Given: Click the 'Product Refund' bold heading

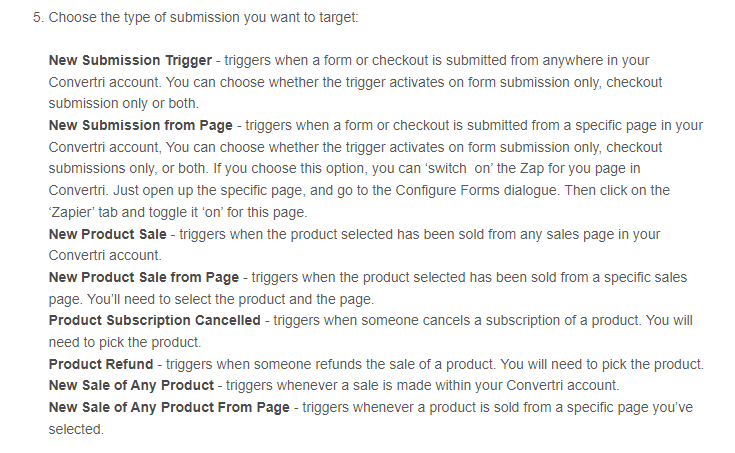Looking at the screenshot, I should point(101,364).
